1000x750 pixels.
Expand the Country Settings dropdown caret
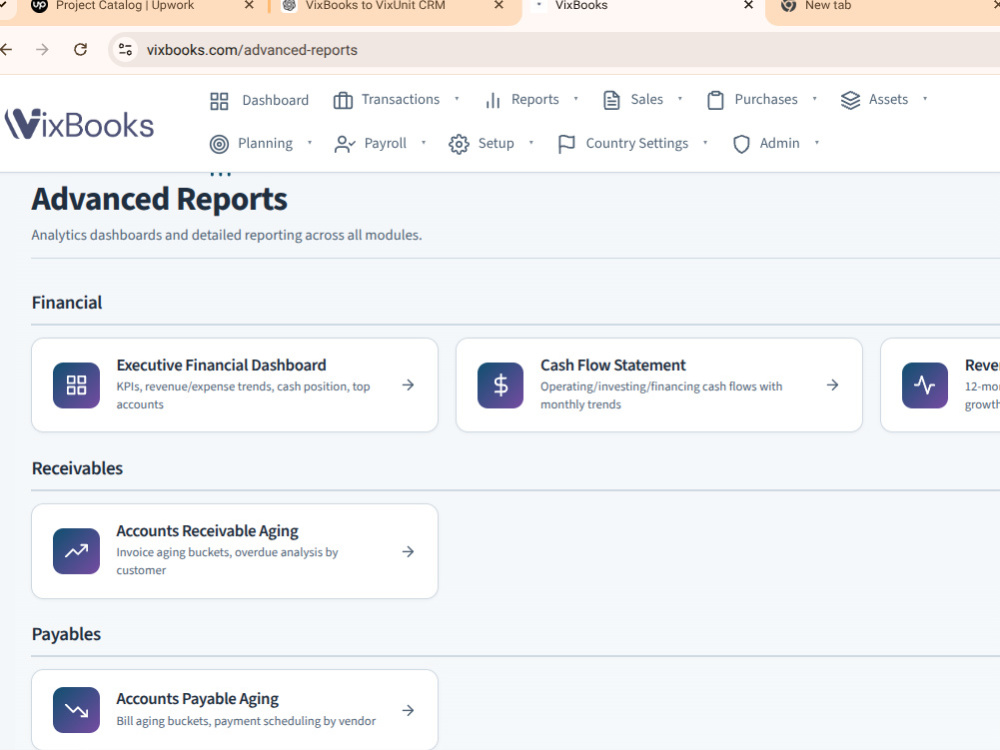(x=705, y=143)
